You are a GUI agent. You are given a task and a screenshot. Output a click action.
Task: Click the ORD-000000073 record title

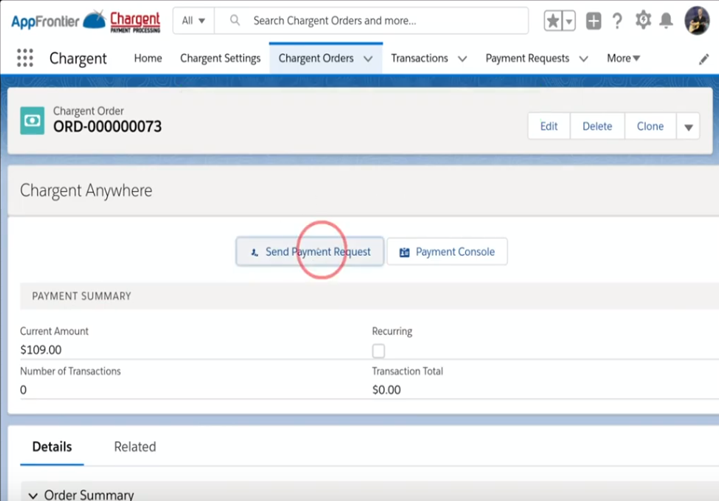(x=107, y=127)
